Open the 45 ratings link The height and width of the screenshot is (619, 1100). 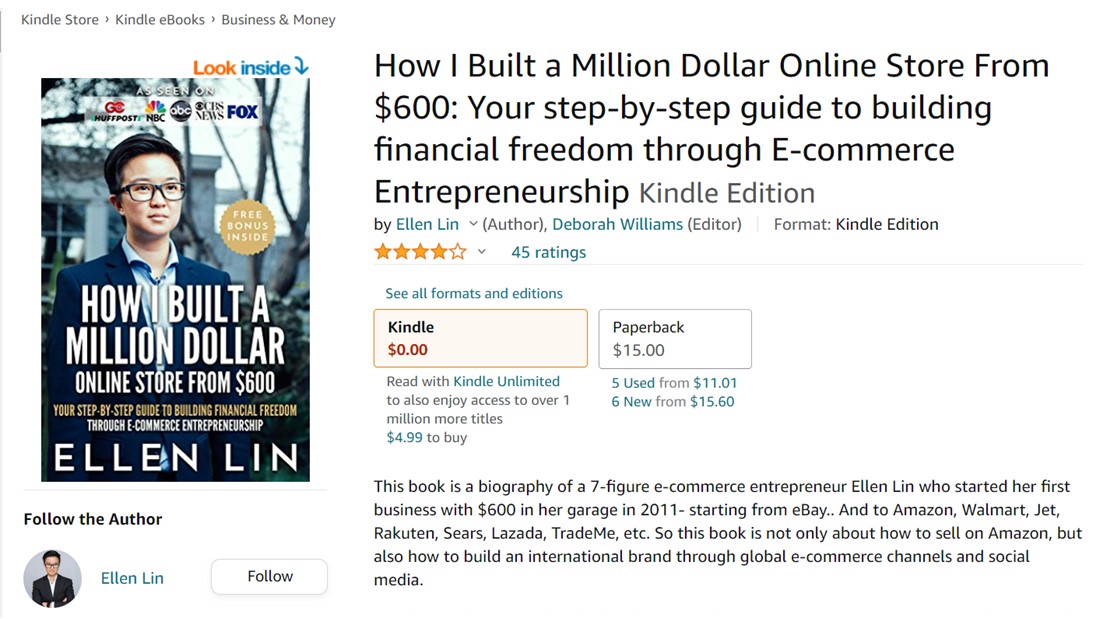pyautogui.click(x=548, y=252)
